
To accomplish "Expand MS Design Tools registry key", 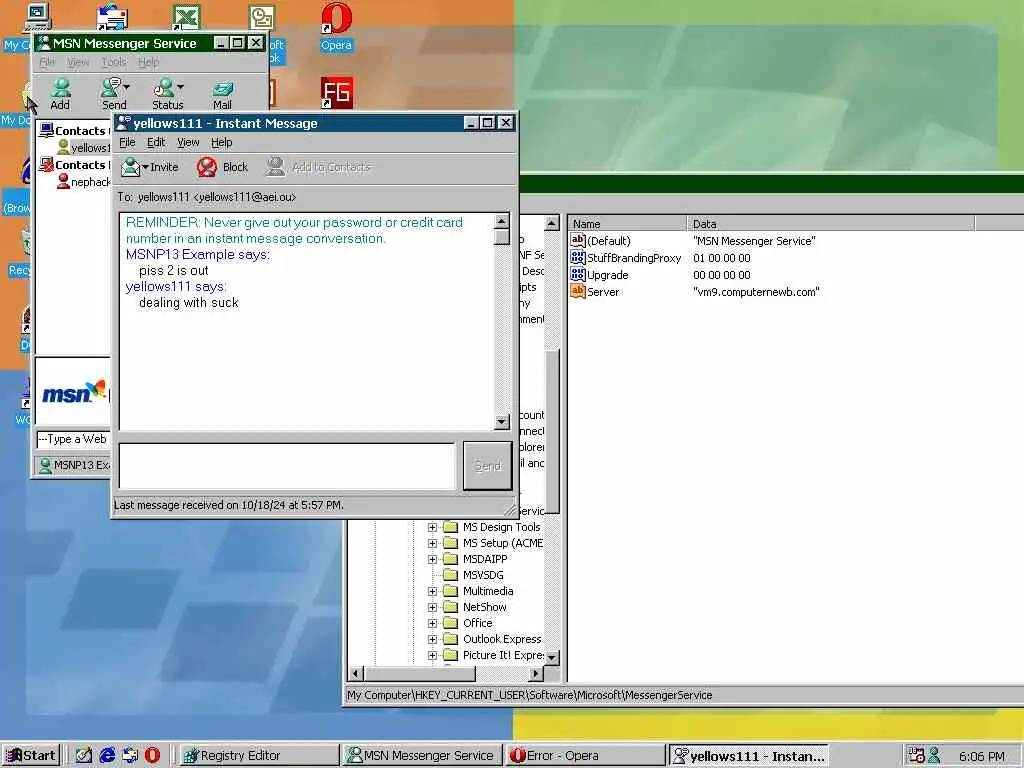I will (x=432, y=527).
